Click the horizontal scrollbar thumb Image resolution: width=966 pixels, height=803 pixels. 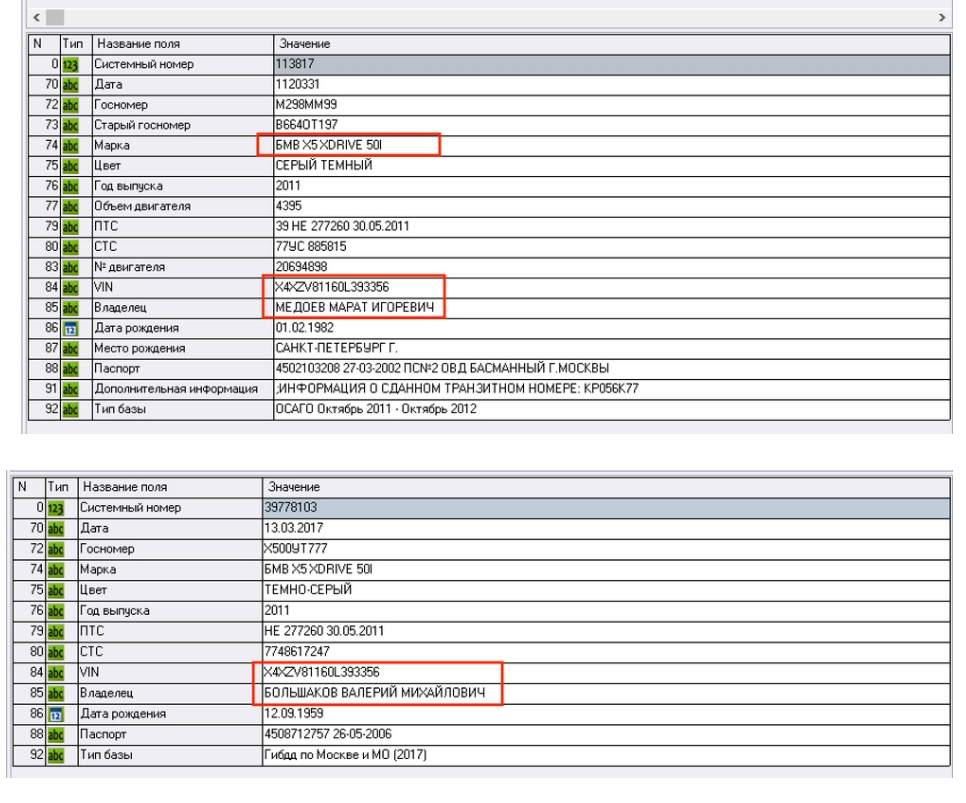[x=55, y=18]
